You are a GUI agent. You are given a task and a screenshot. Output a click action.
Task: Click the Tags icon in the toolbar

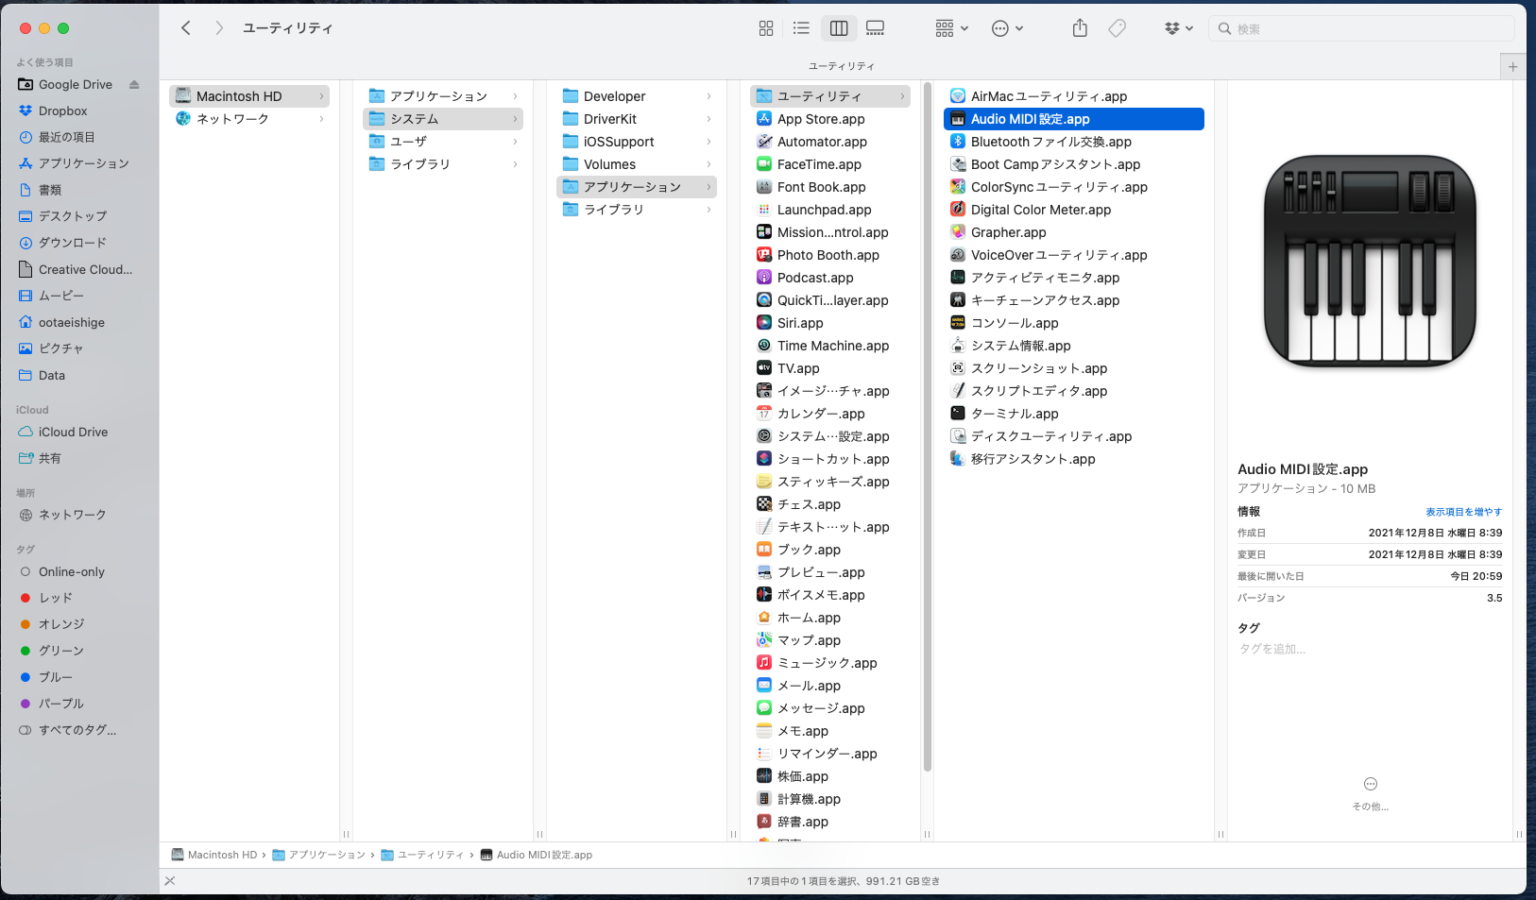click(1117, 28)
